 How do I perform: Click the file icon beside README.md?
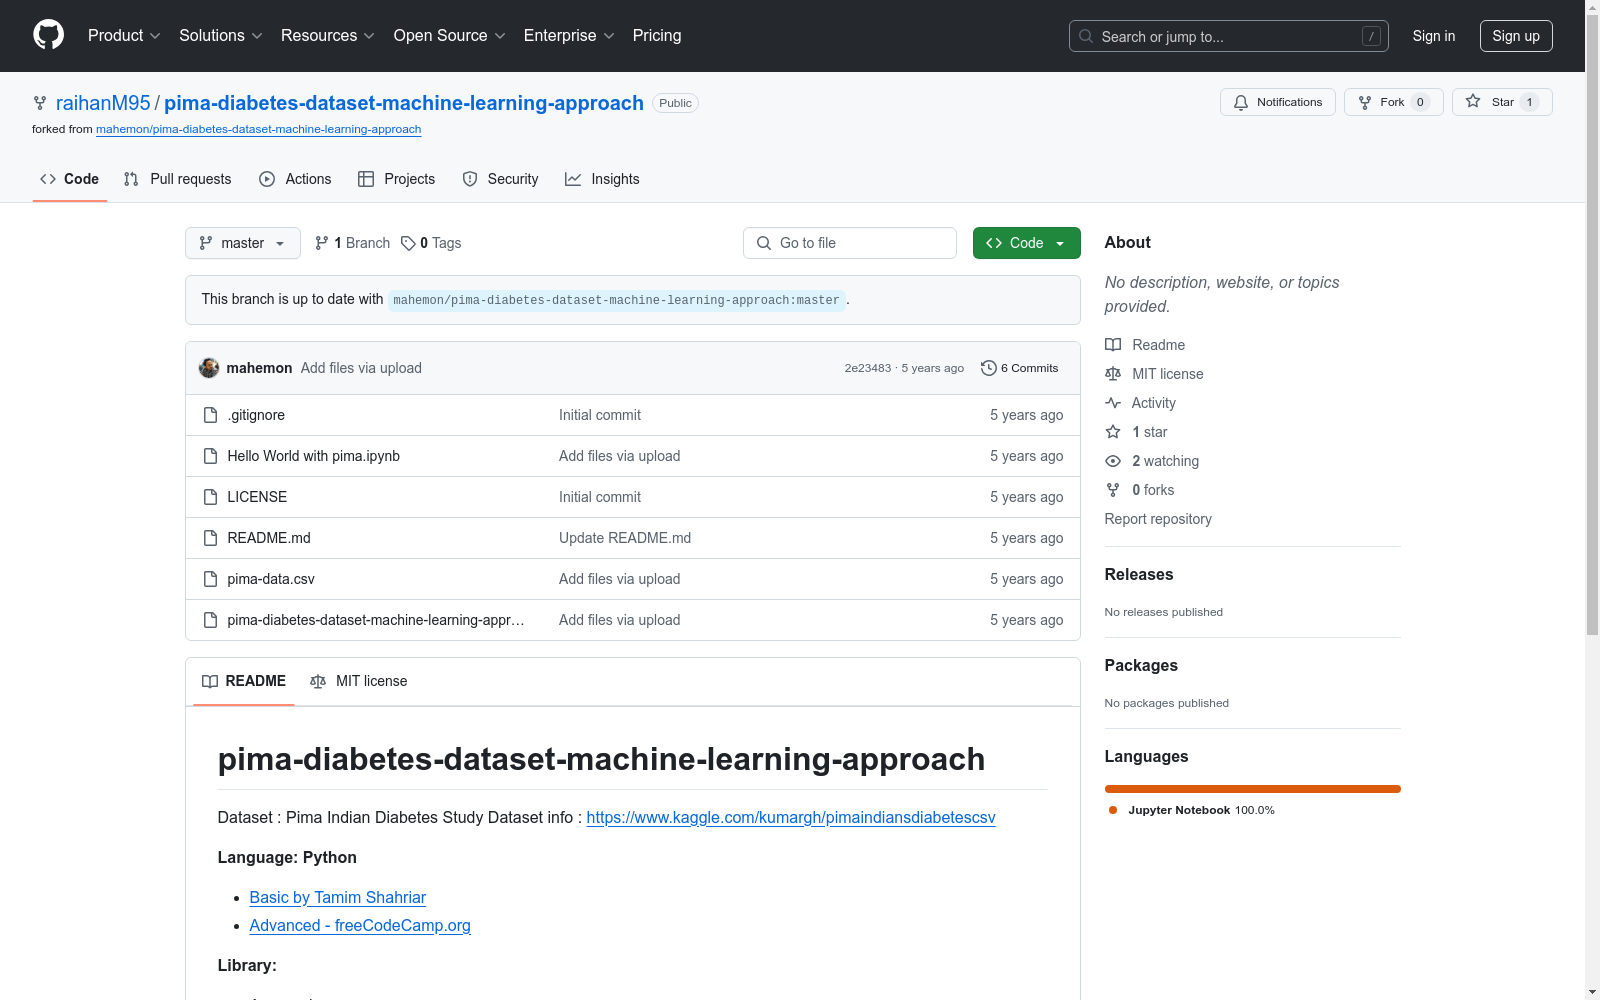click(210, 538)
